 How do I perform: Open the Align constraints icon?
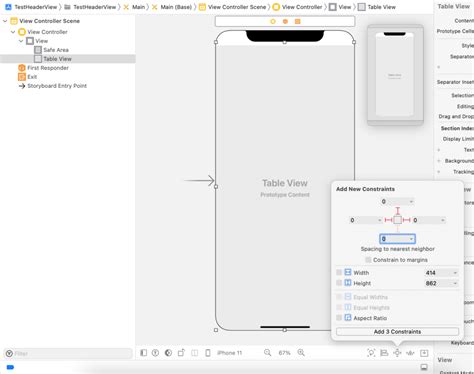[384, 353]
